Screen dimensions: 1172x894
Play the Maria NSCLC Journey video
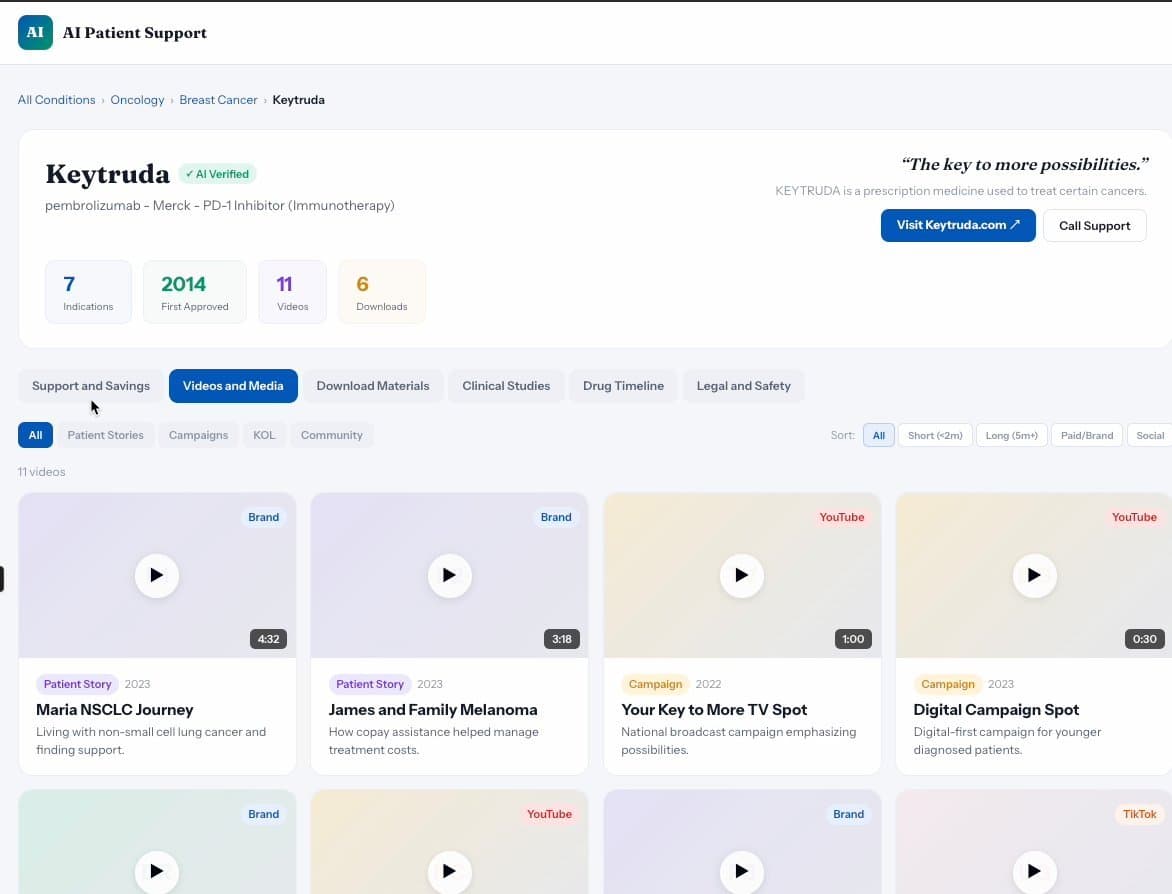point(156,575)
